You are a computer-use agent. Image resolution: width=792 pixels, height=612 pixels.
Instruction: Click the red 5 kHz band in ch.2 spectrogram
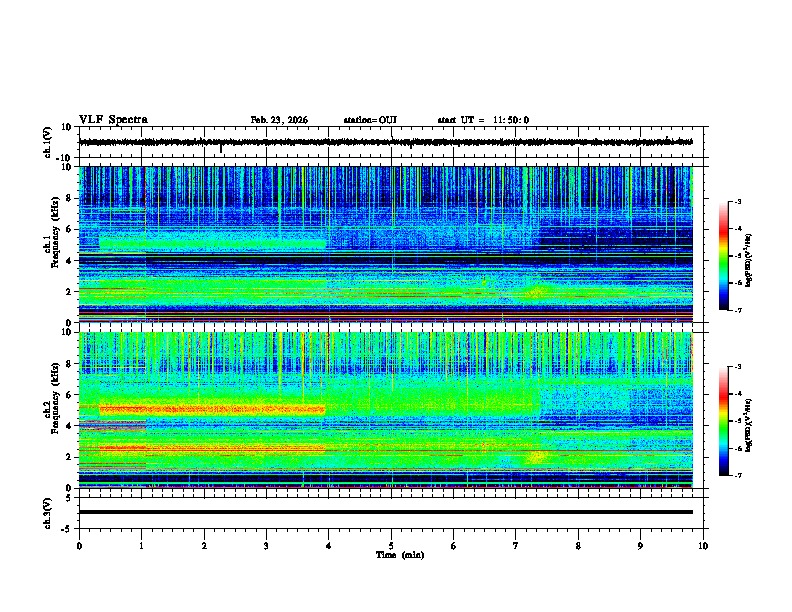[x=212, y=409]
